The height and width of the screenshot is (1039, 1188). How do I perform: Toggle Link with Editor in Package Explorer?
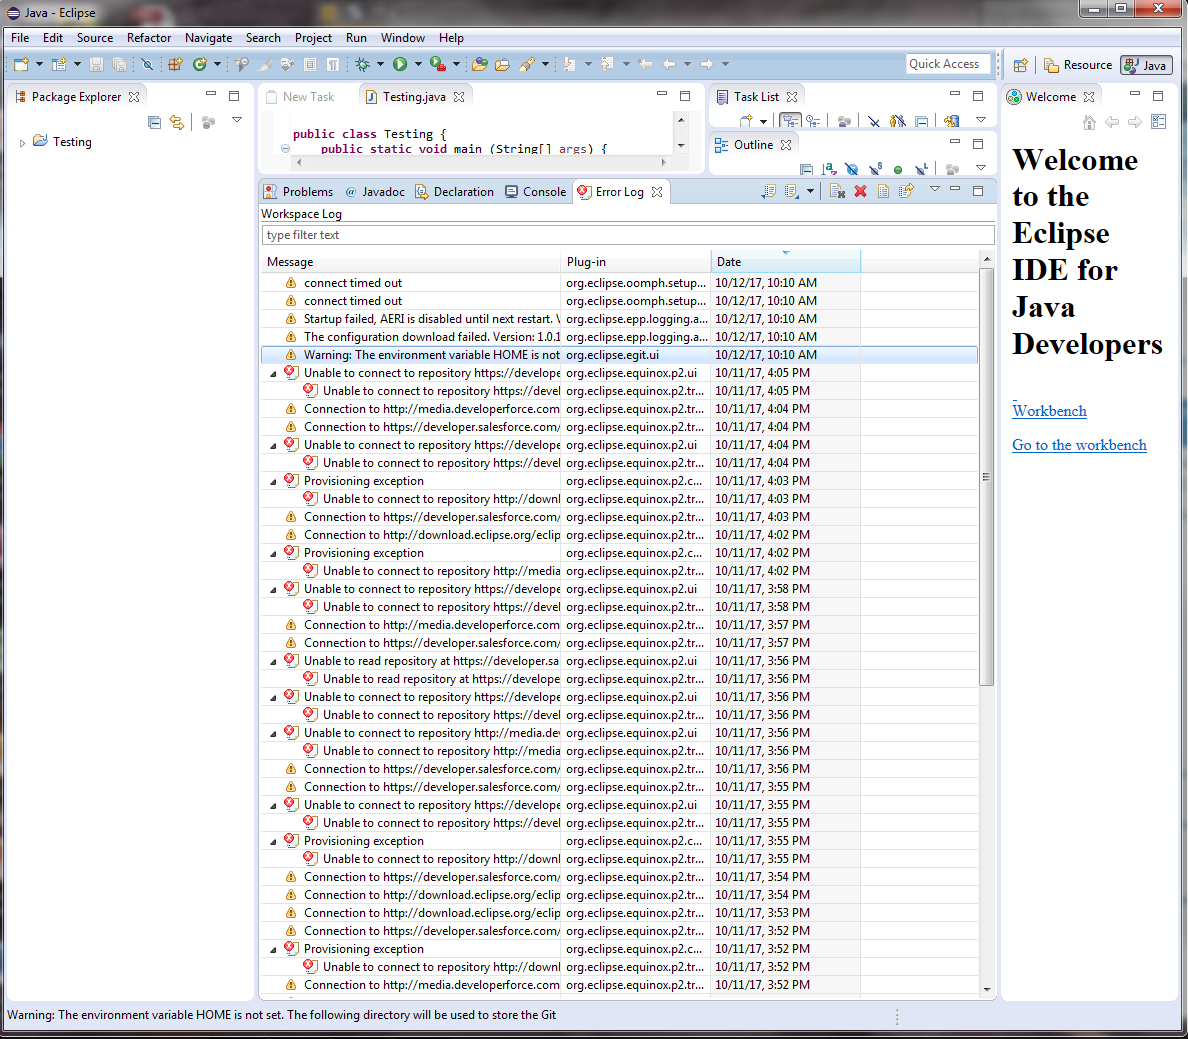(x=177, y=122)
